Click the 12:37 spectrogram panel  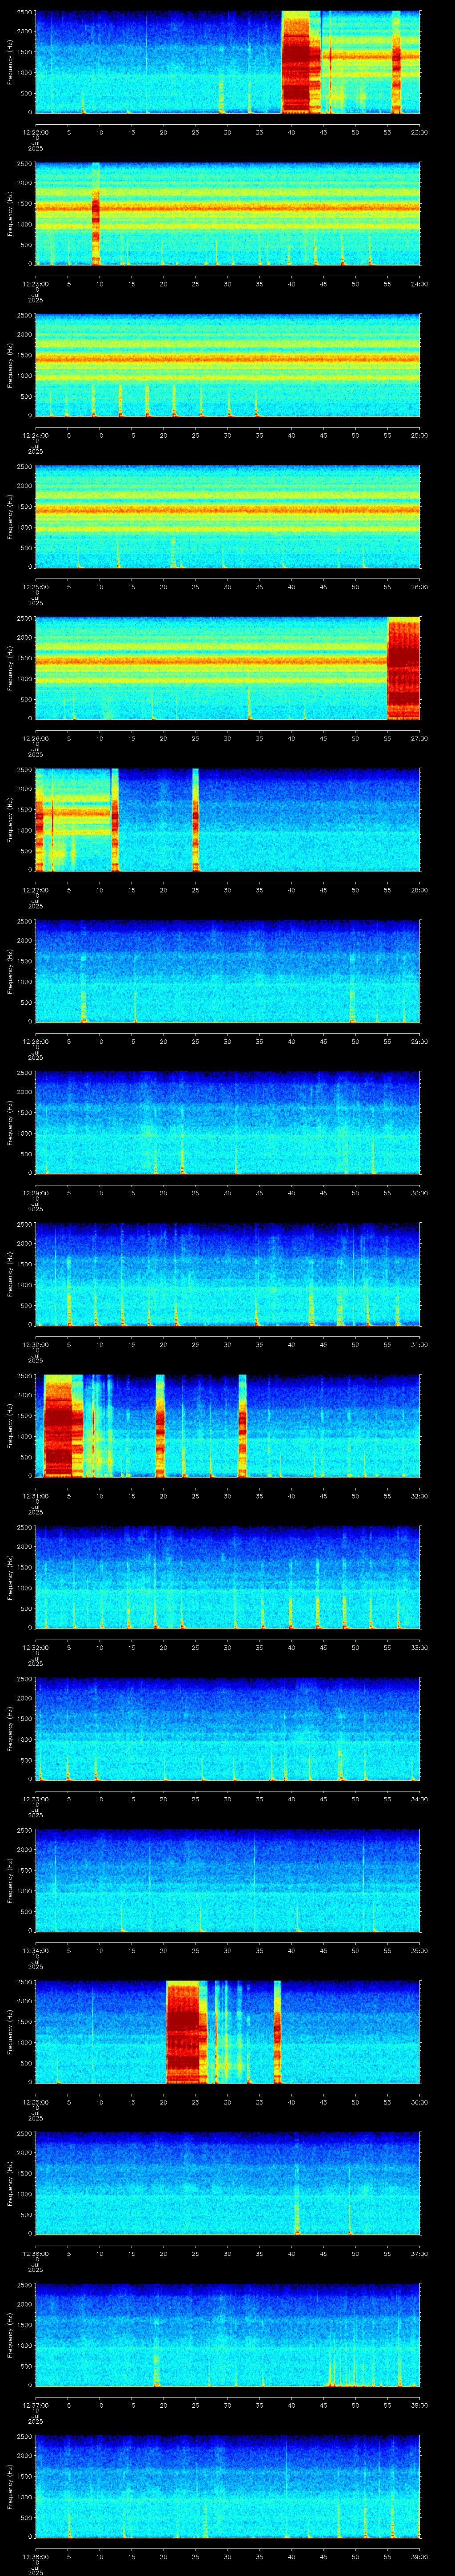tap(227, 2335)
